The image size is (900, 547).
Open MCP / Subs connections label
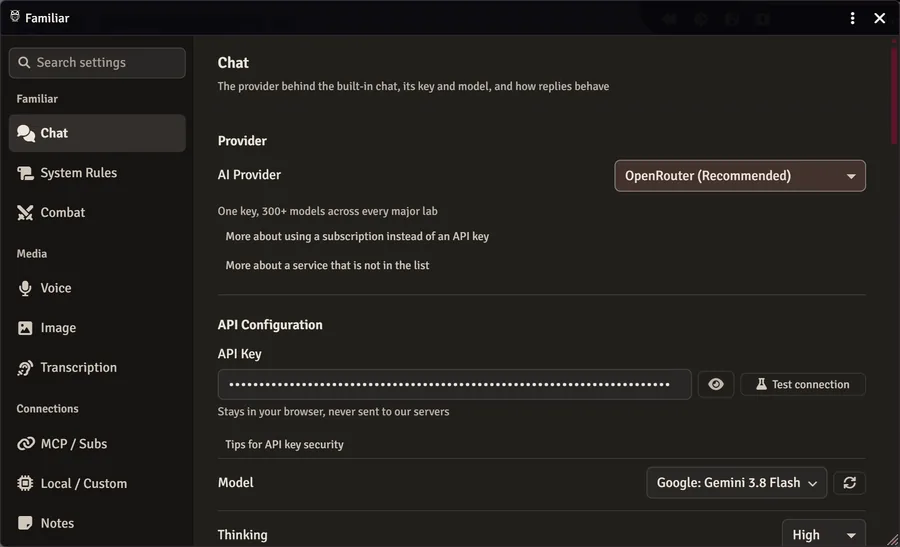(x=73, y=444)
